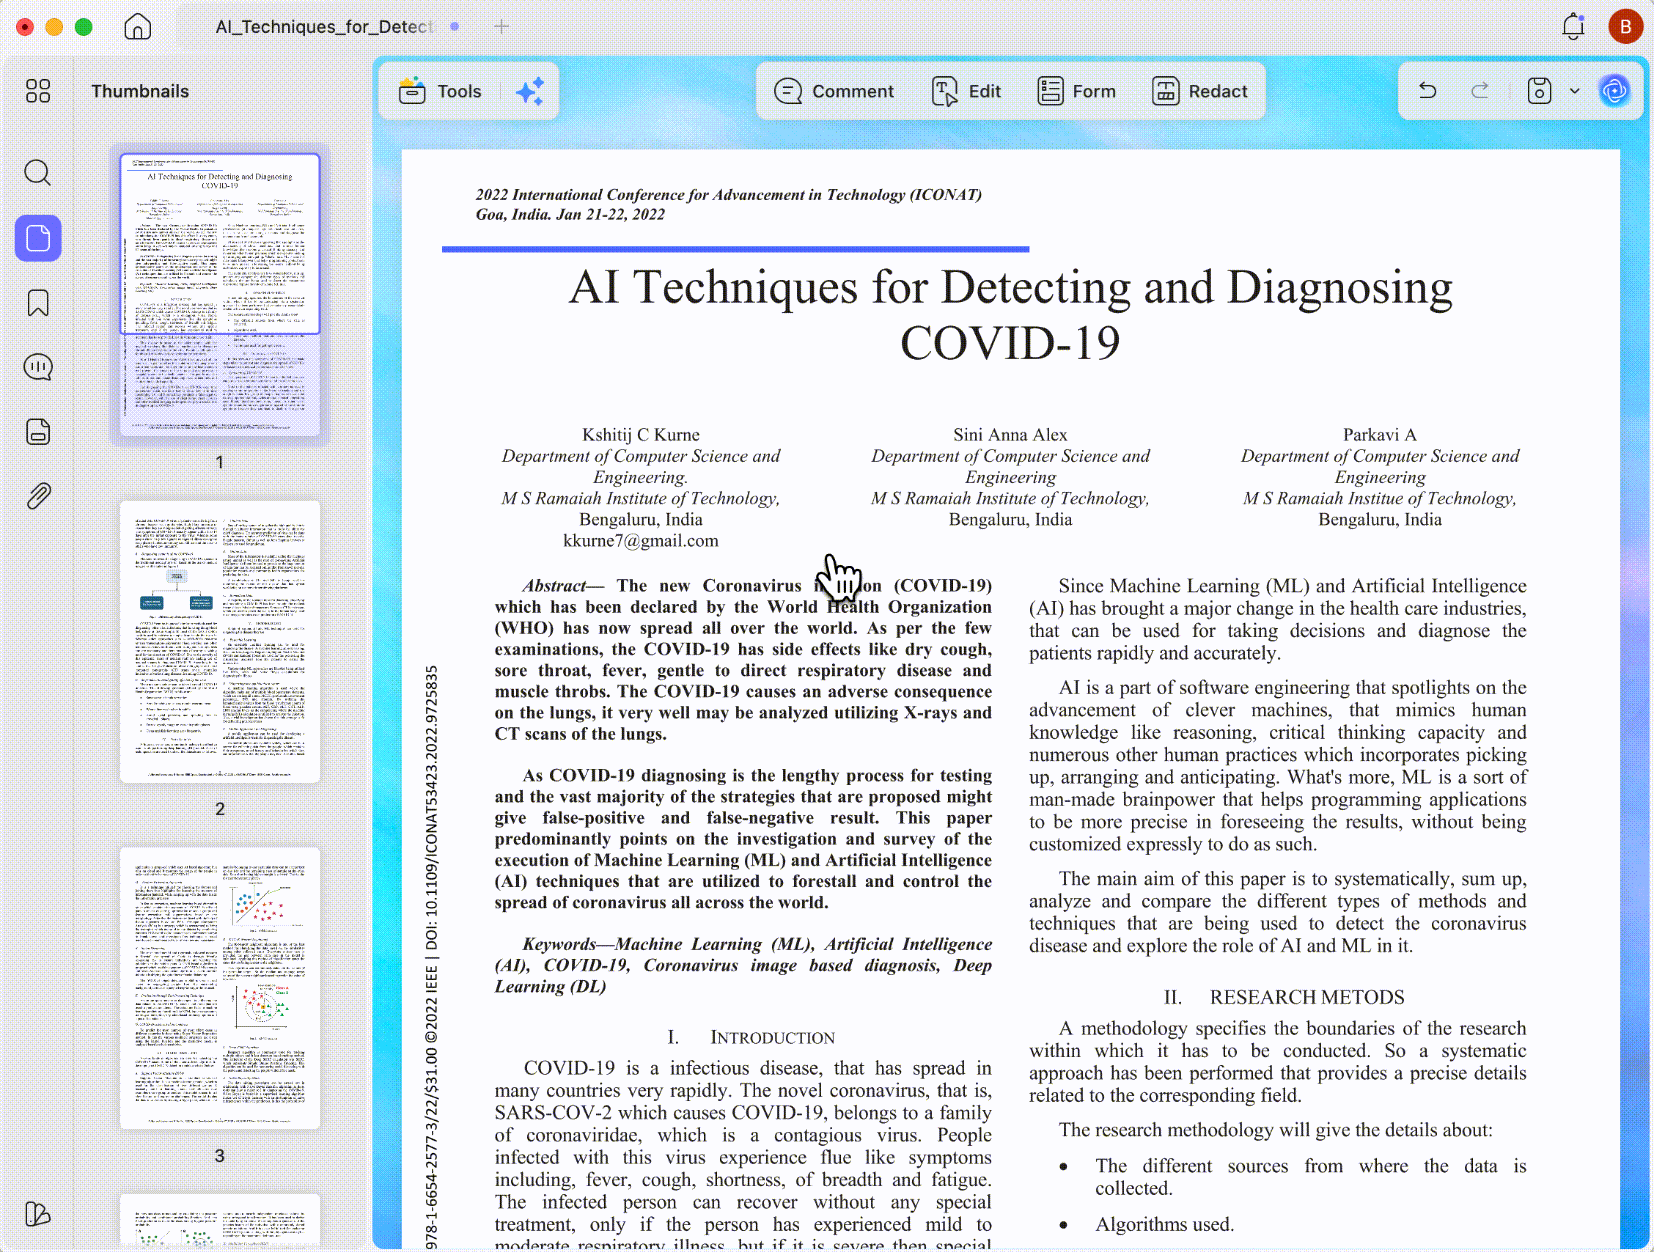Switch to Edit mode
Image resolution: width=1654 pixels, height=1252 pixels.
click(x=966, y=91)
